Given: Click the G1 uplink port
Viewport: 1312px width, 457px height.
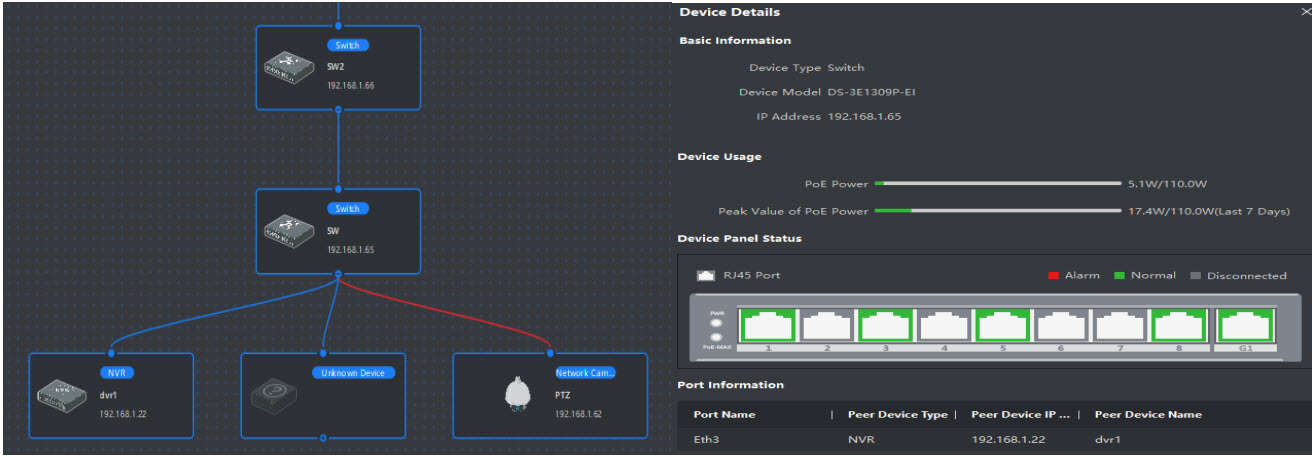Looking at the screenshot, I should coord(1245,326).
